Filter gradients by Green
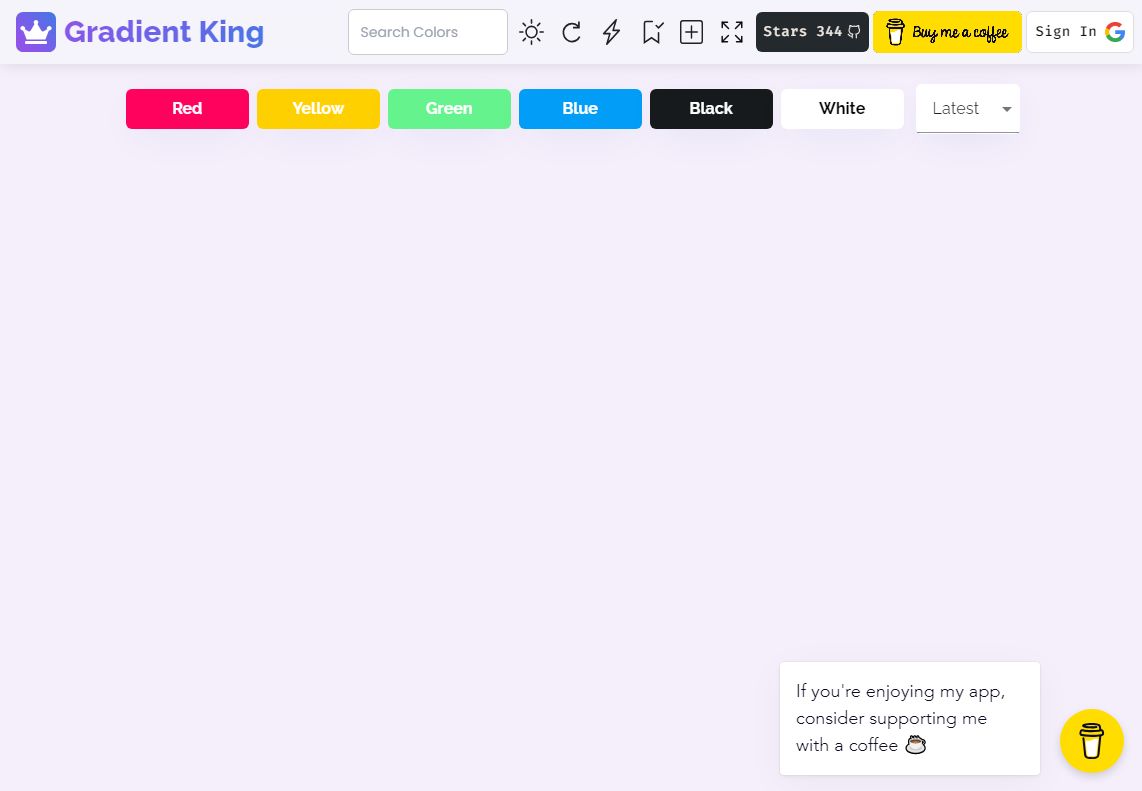This screenshot has height=791, width=1142. click(449, 109)
